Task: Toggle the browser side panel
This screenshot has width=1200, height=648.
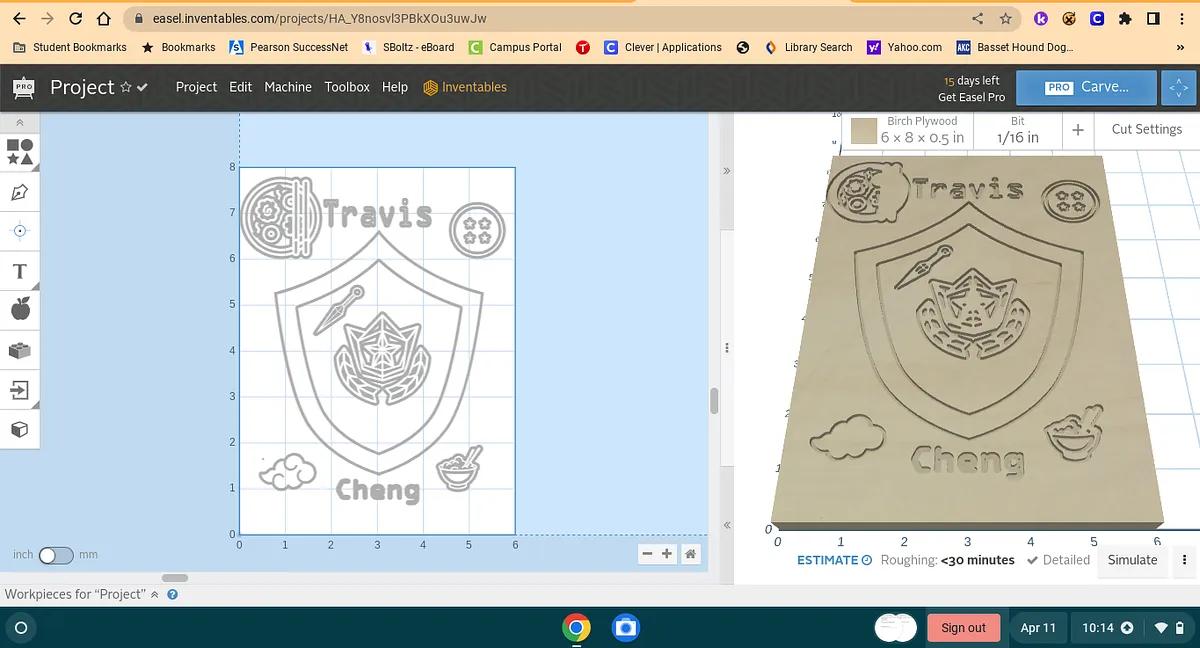Action: pyautogui.click(x=1153, y=18)
